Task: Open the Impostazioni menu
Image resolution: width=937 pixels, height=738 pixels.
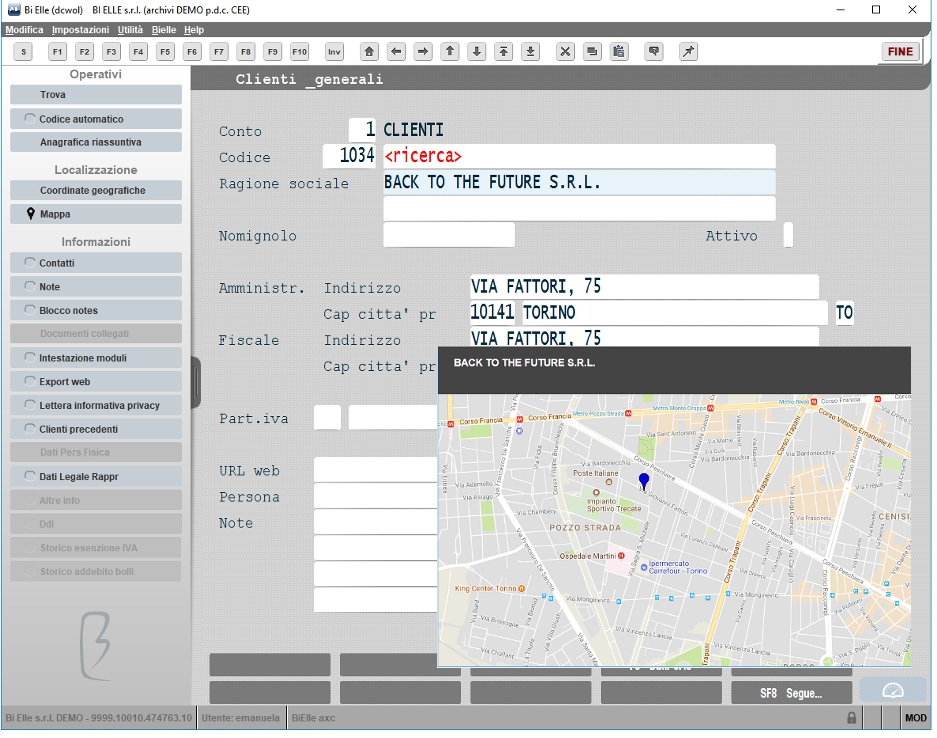Action: (x=81, y=30)
